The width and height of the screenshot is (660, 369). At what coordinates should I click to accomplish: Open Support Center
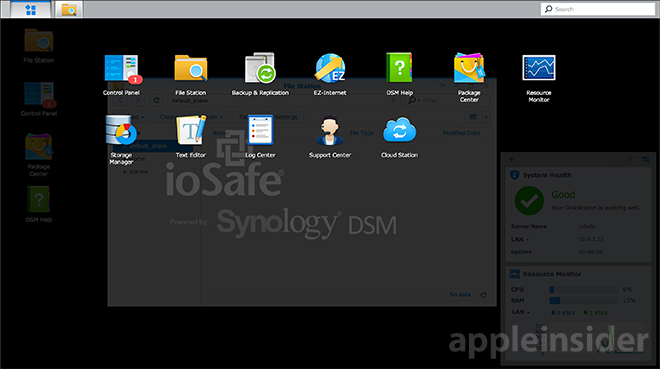330,137
